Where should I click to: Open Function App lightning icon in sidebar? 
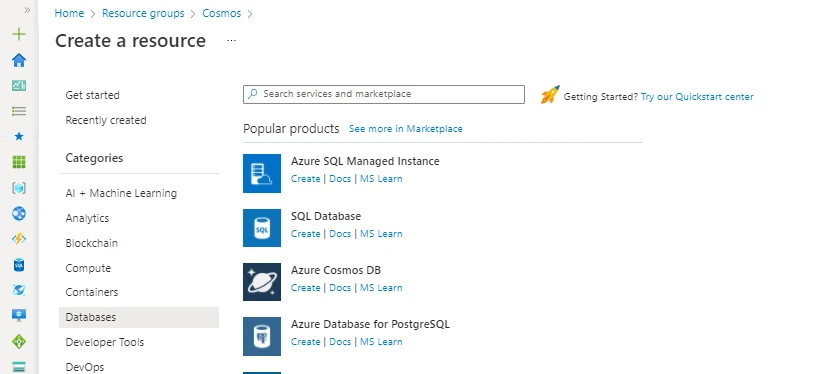(19, 239)
